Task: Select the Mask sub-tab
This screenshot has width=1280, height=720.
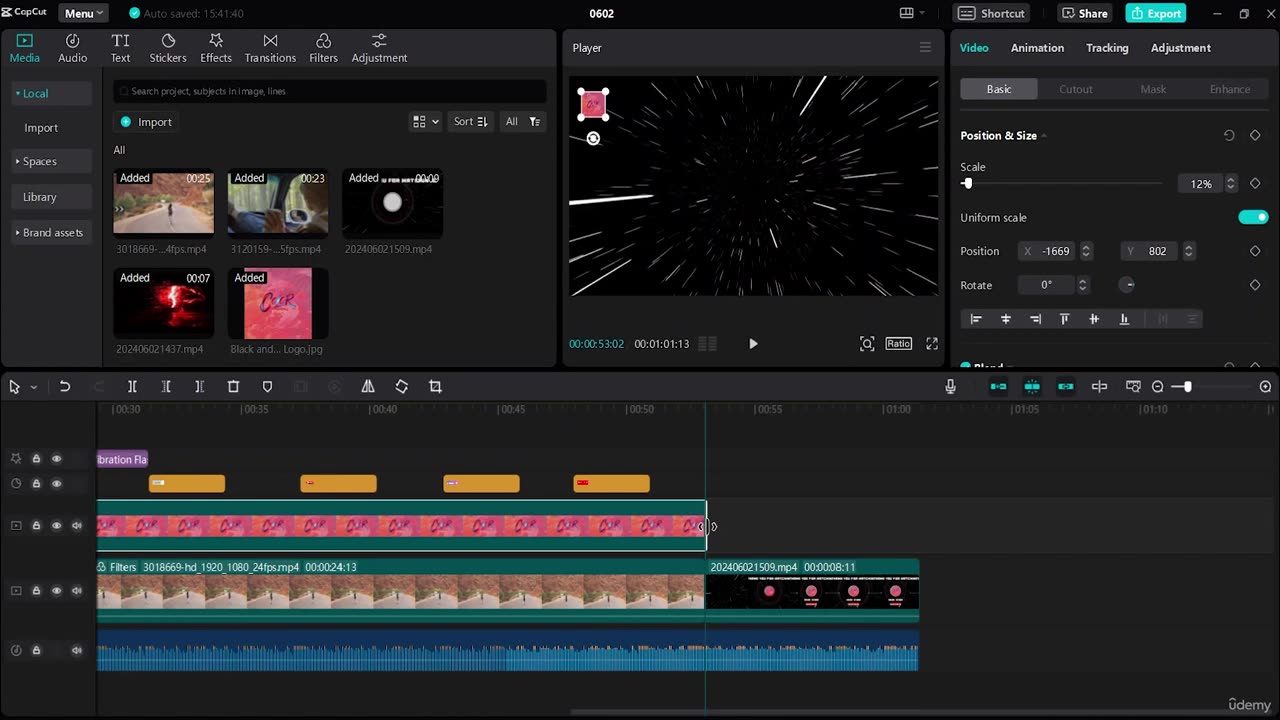Action: (x=1153, y=89)
